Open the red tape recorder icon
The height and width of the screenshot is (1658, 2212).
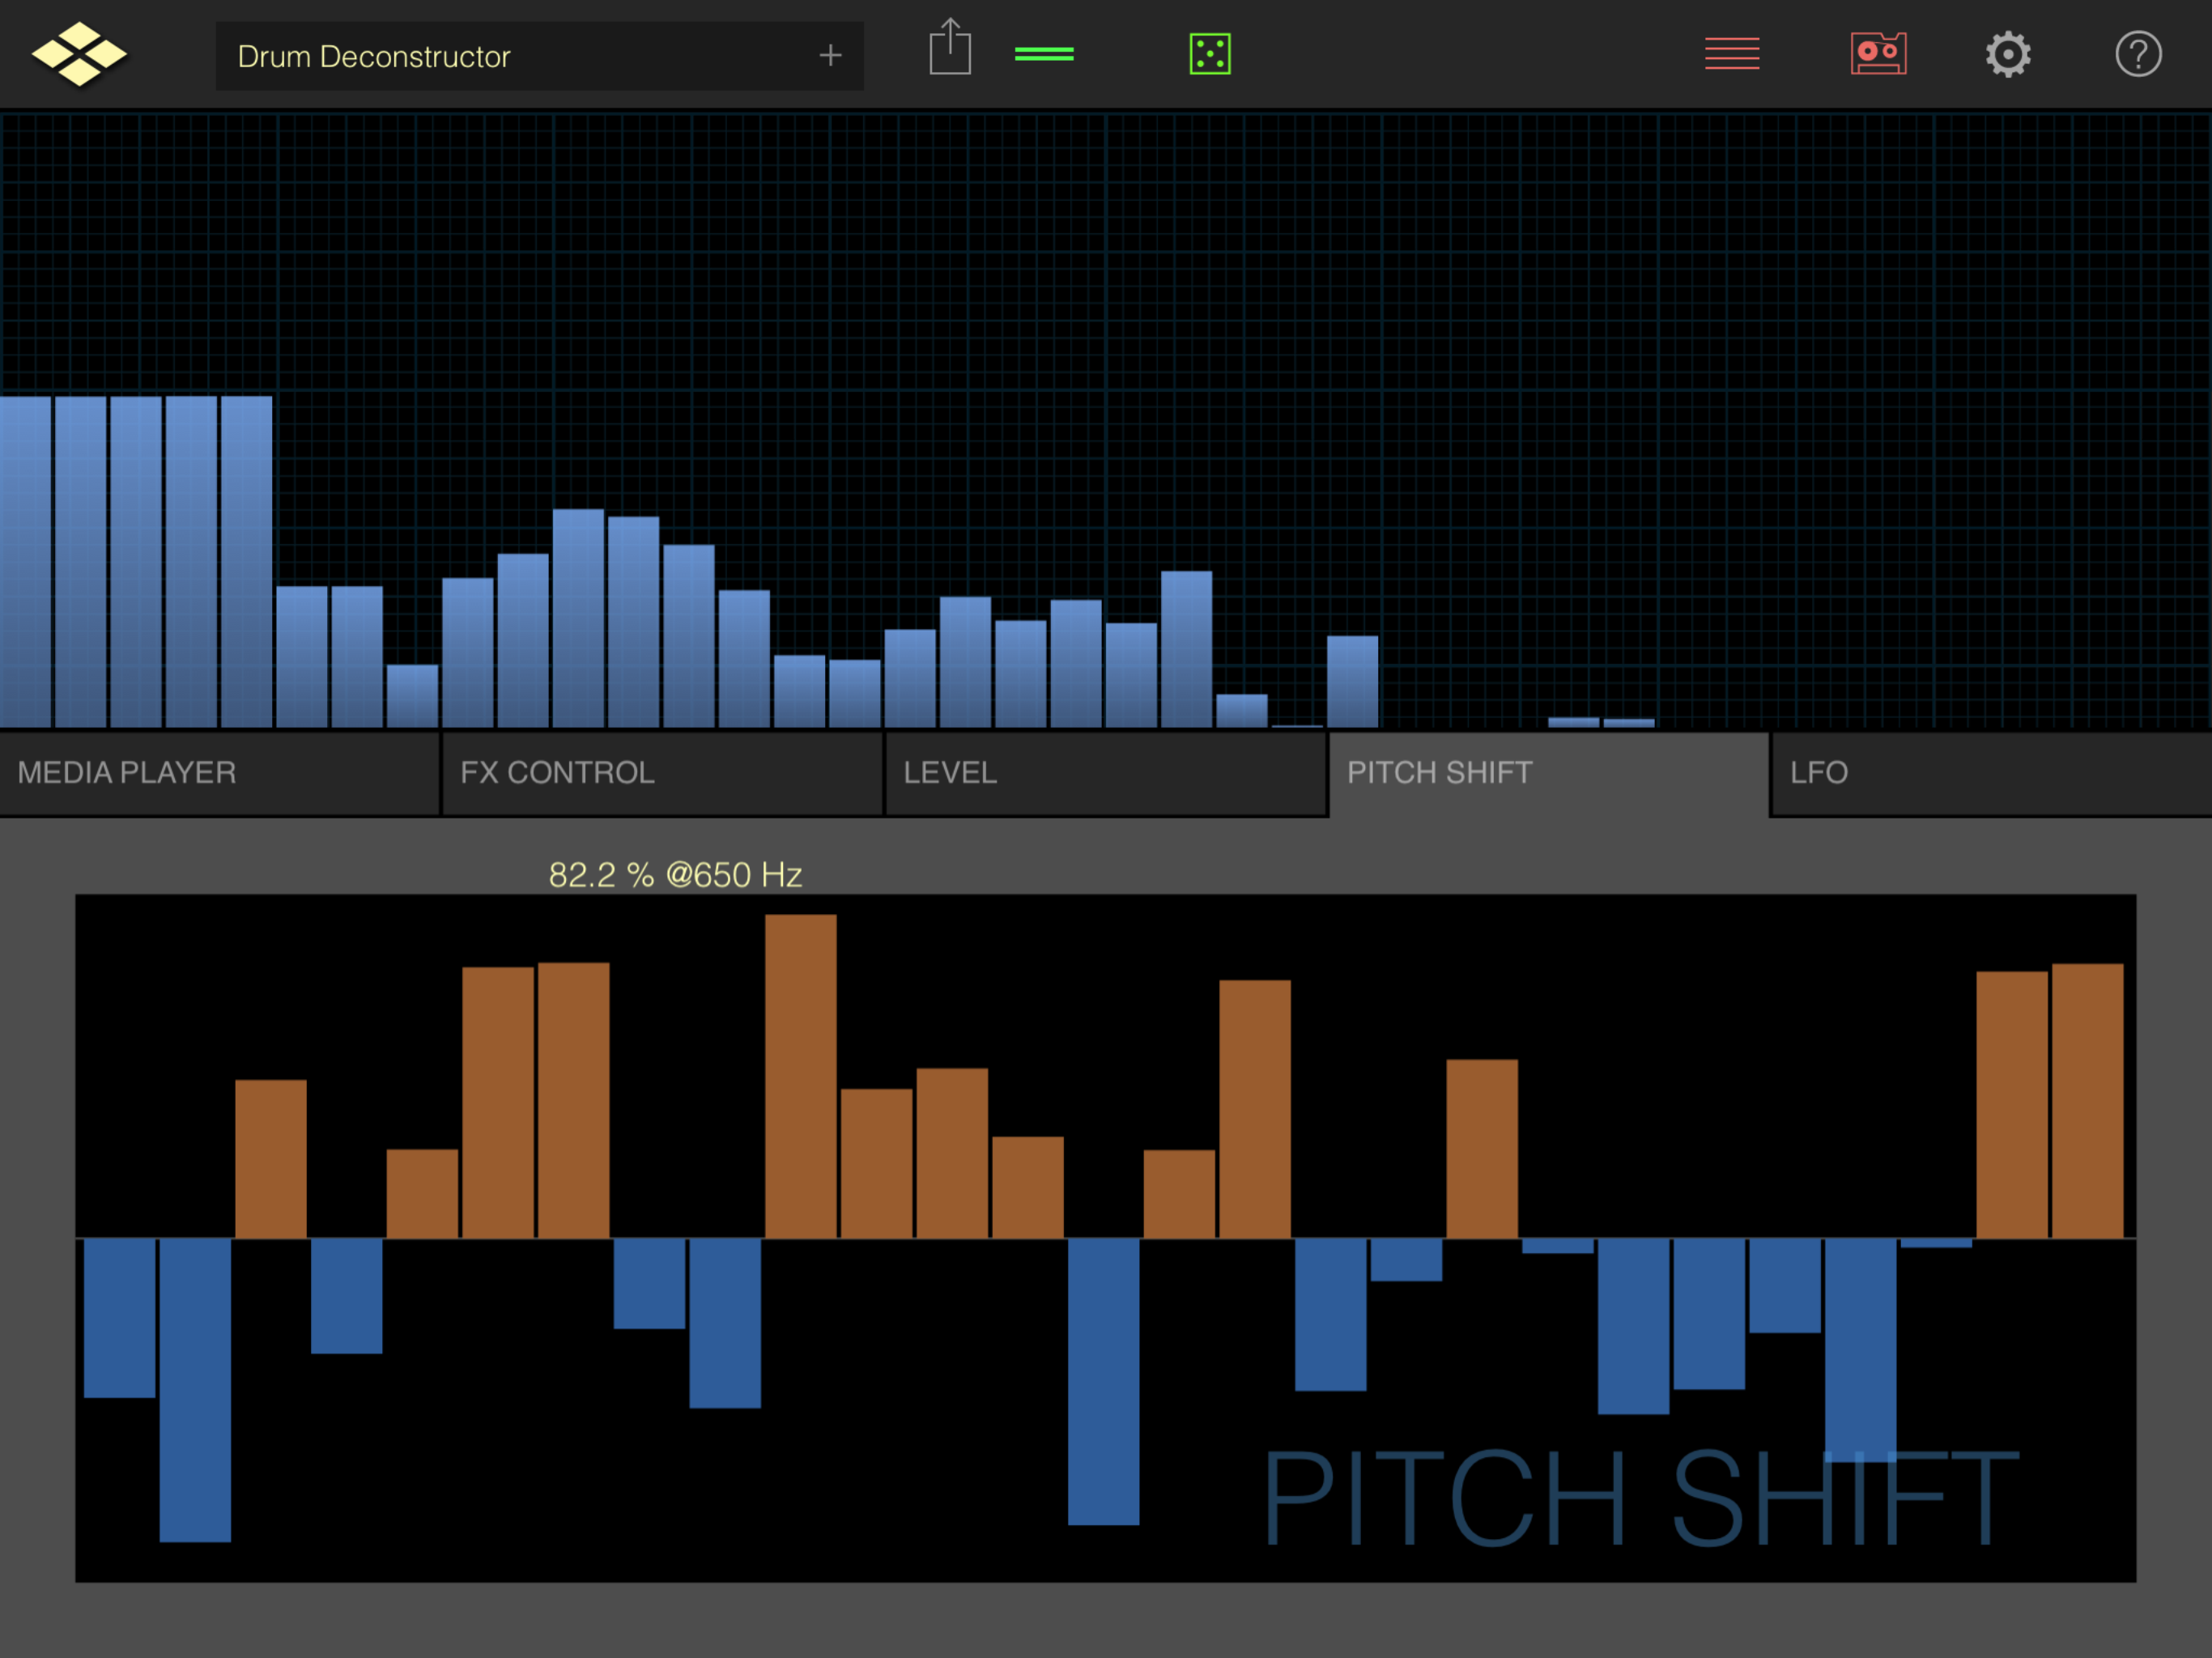click(1877, 54)
